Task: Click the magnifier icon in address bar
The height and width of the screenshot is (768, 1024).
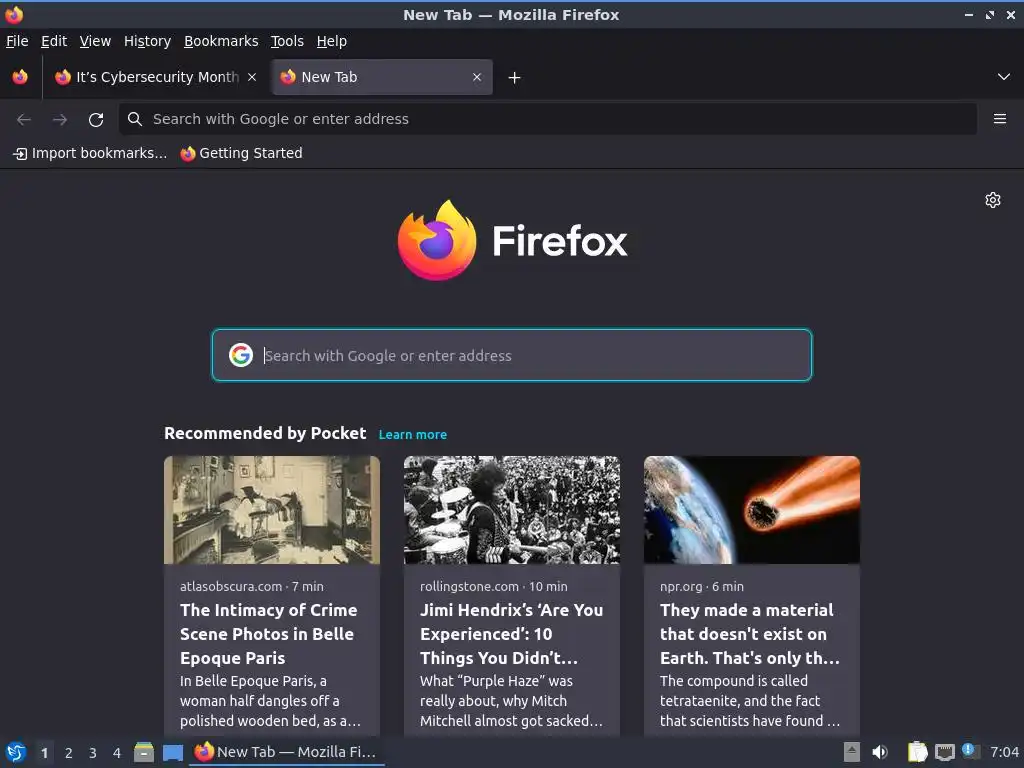Action: tap(135, 119)
